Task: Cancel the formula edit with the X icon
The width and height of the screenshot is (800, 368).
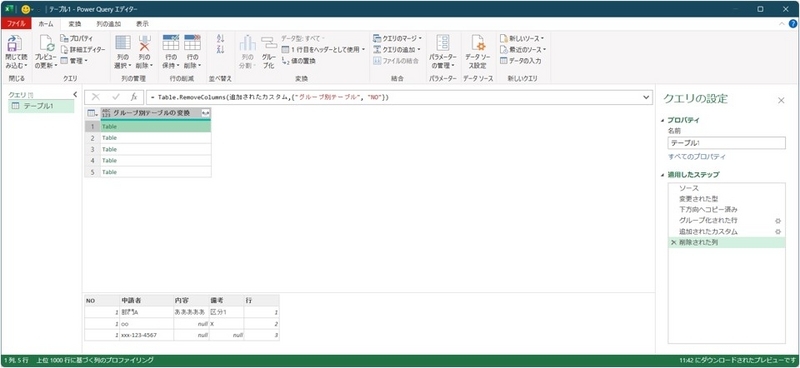Action: [x=95, y=97]
